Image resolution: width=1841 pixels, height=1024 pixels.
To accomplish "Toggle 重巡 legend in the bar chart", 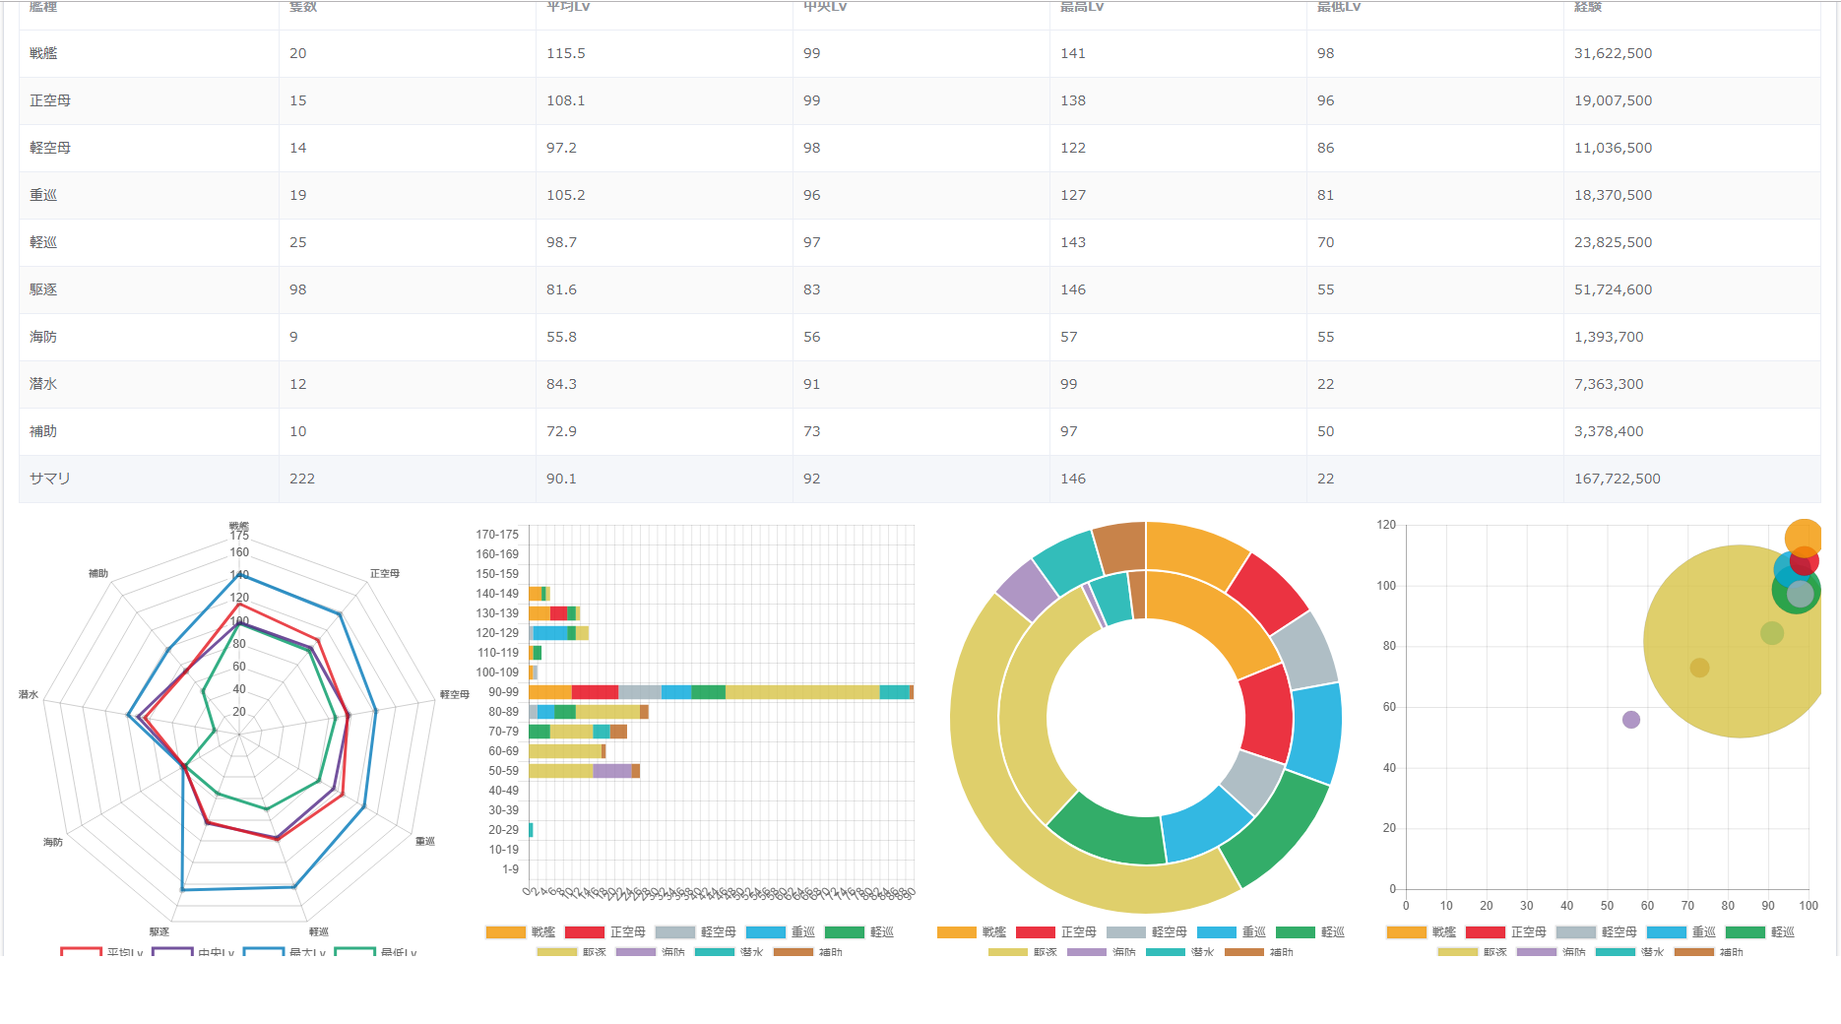I will click(781, 932).
